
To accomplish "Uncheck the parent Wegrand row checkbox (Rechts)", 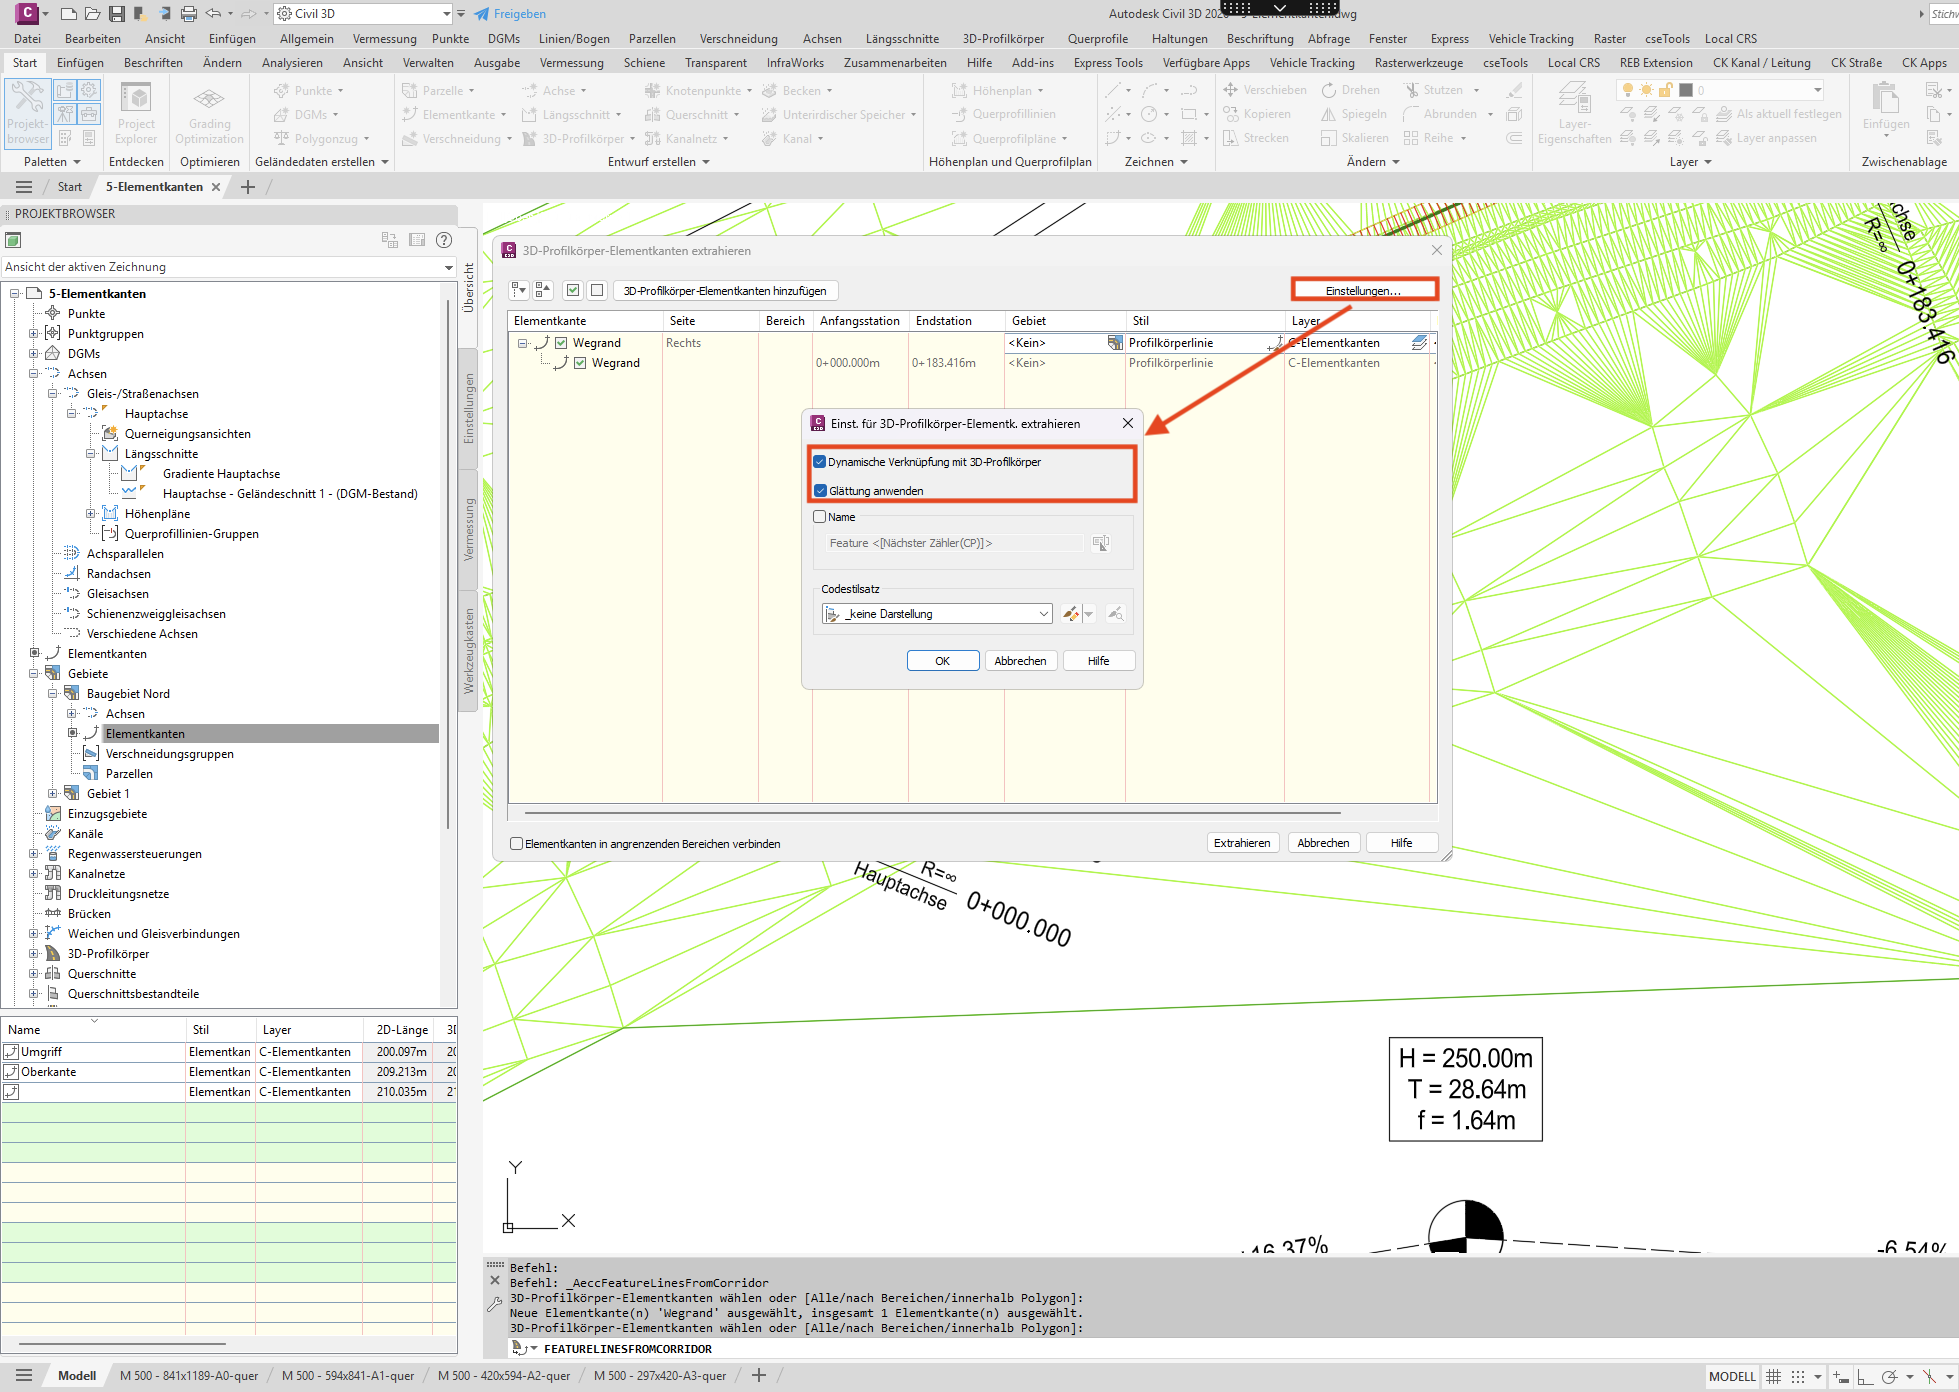I will (561, 343).
